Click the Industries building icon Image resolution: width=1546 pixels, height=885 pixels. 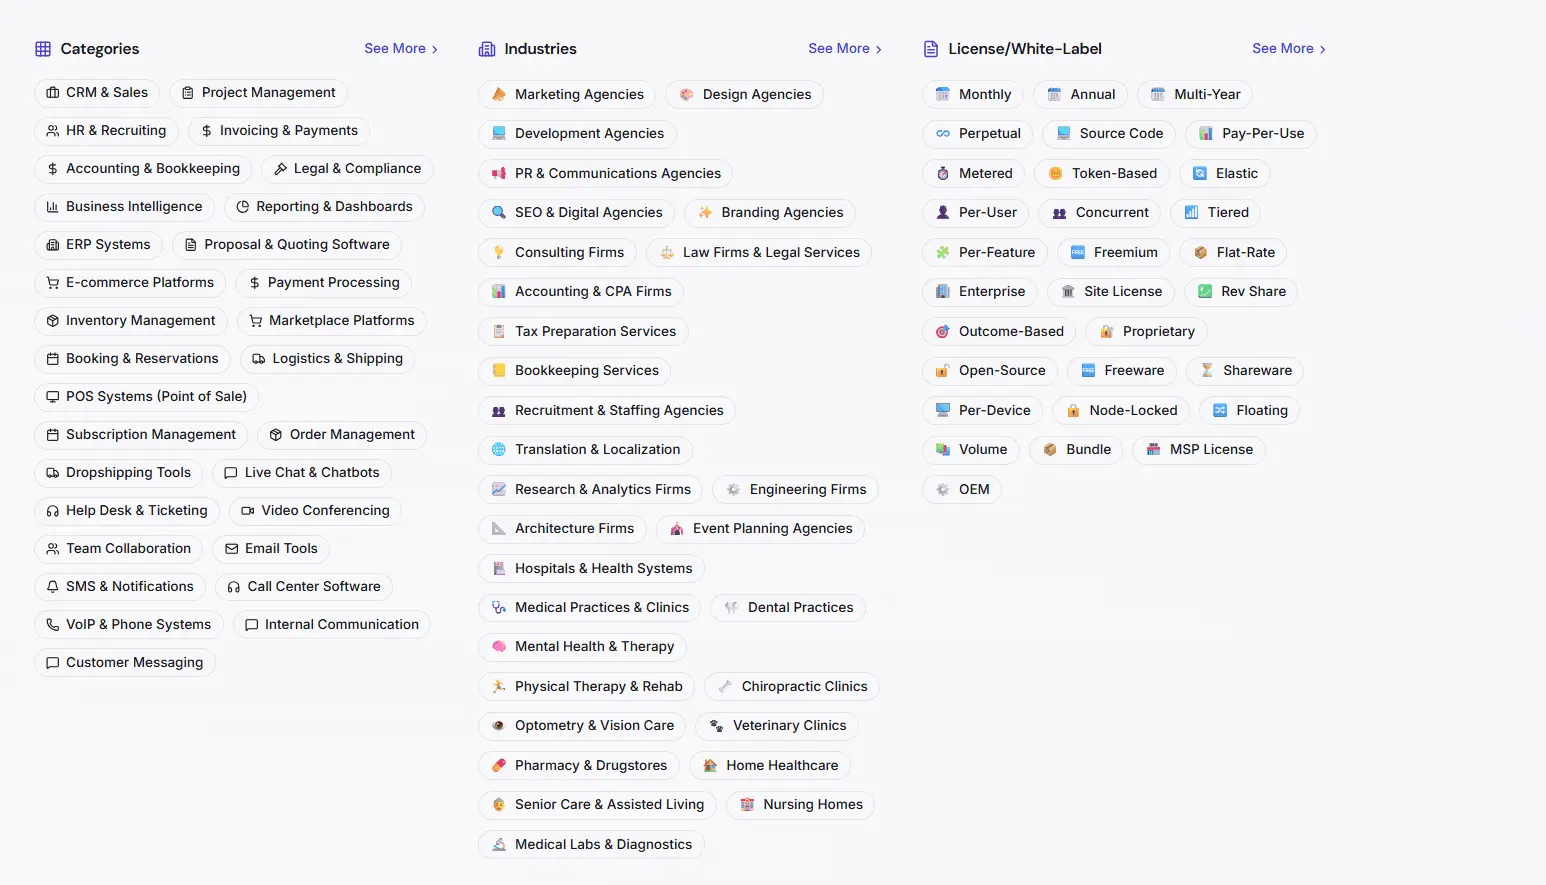click(487, 49)
